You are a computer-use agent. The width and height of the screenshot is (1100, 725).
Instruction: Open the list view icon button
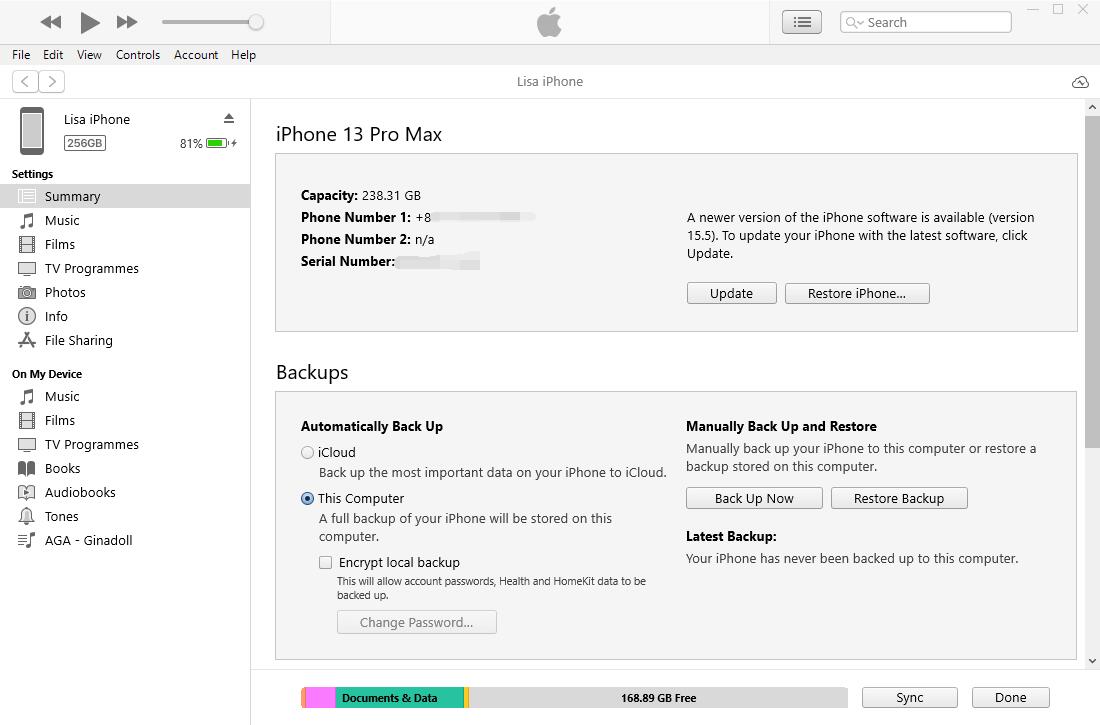click(x=802, y=22)
